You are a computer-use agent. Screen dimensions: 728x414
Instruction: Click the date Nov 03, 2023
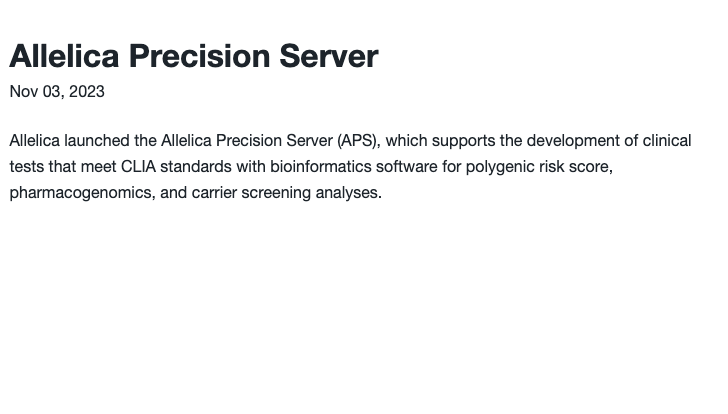(x=57, y=91)
